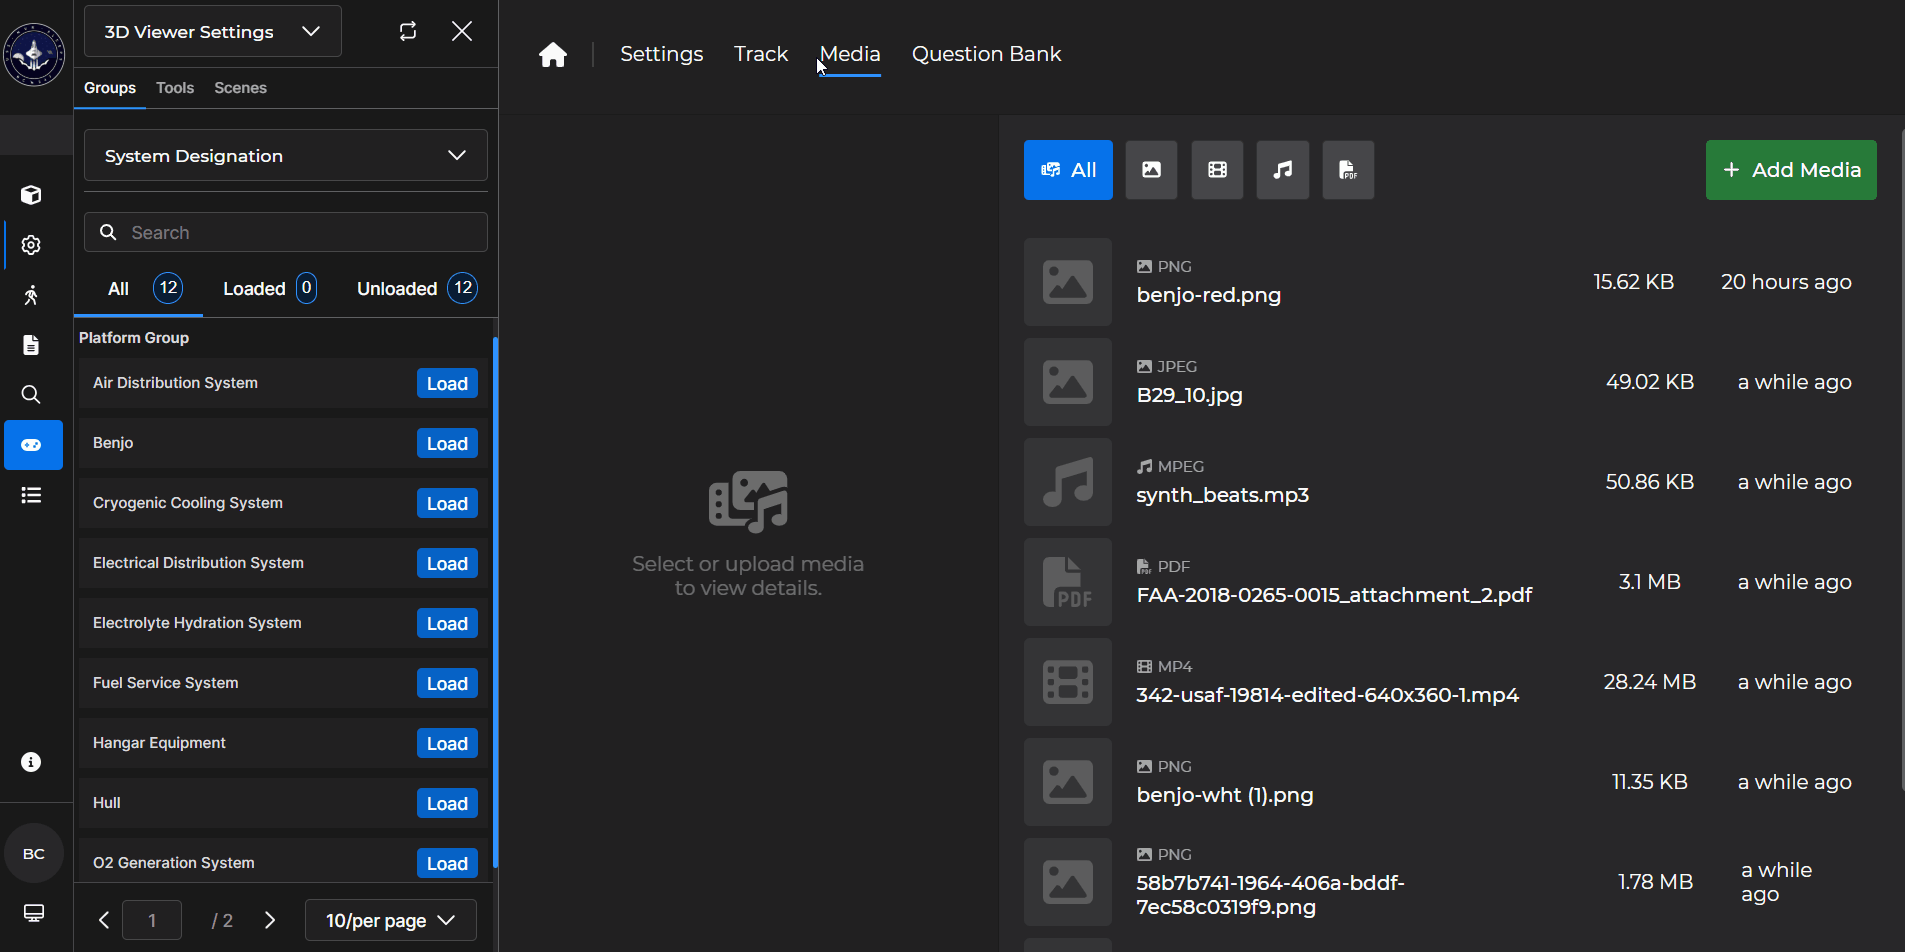Open the BC user avatar

coord(34,854)
